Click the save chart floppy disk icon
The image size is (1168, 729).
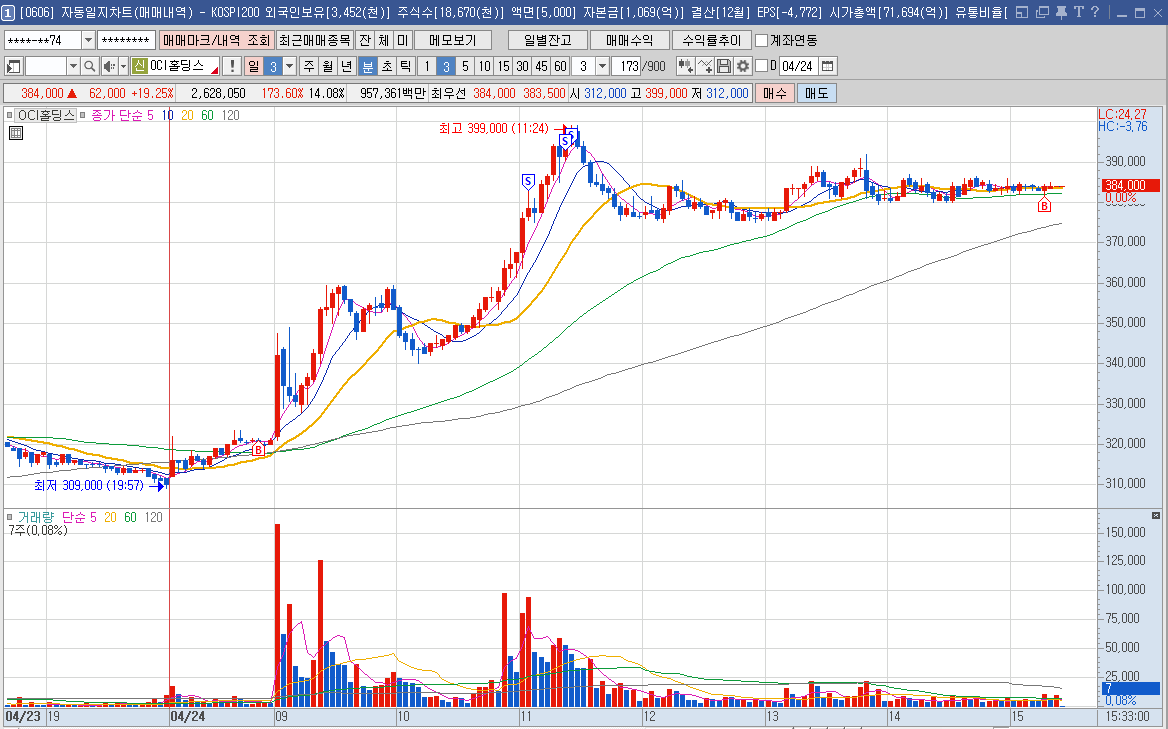tap(724, 66)
